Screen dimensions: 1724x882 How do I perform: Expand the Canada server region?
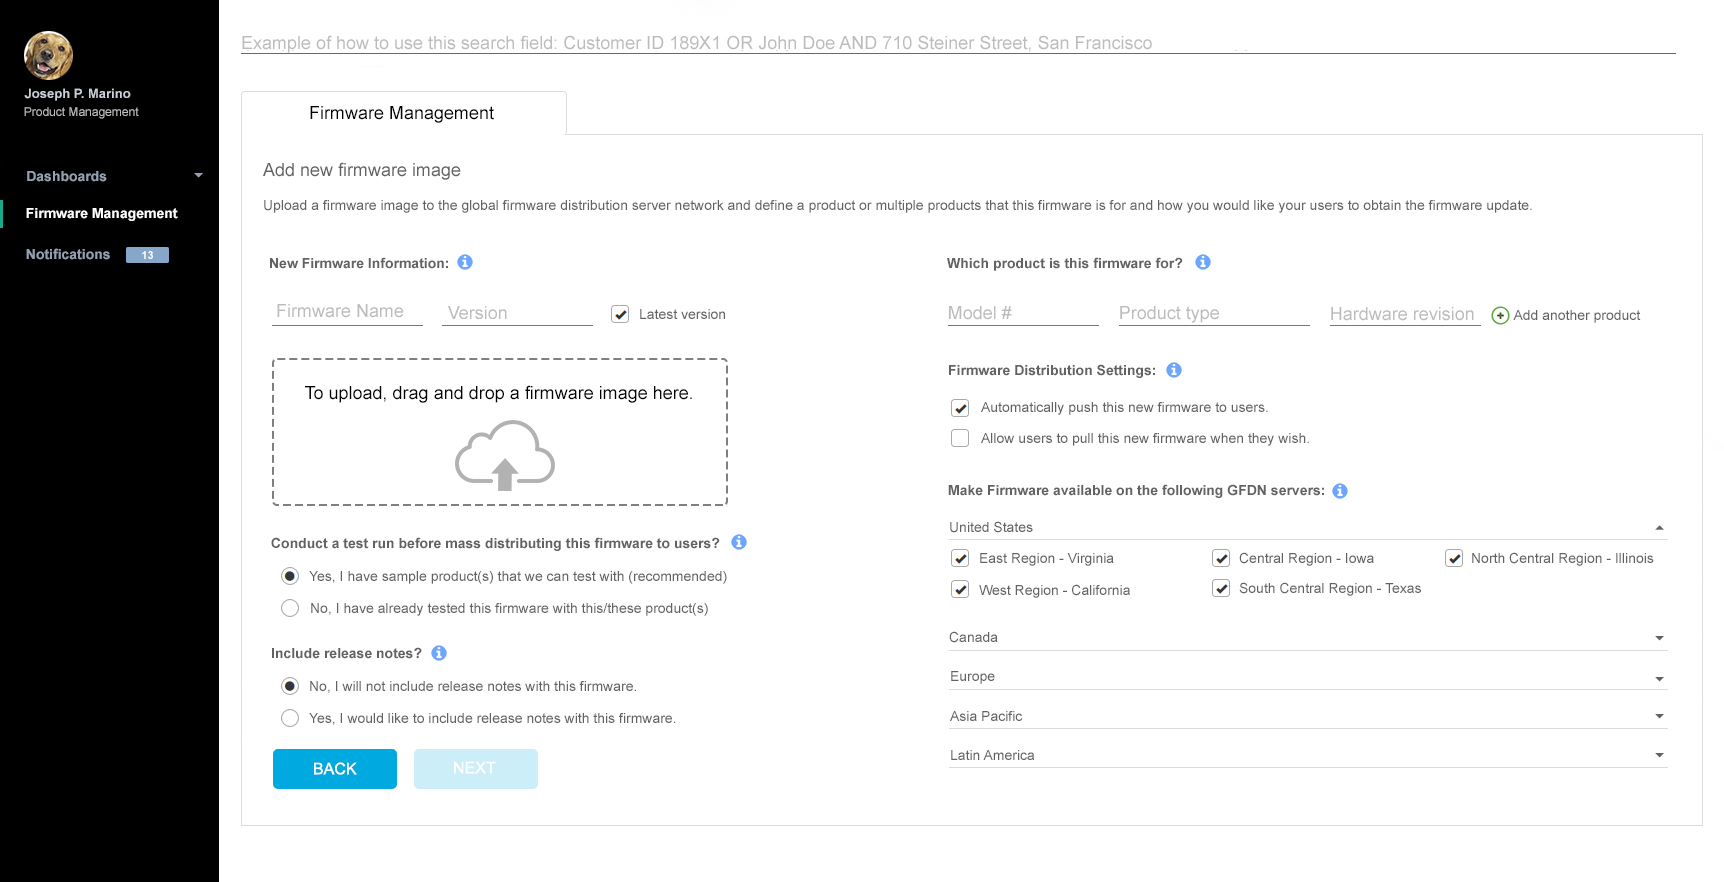click(1659, 638)
